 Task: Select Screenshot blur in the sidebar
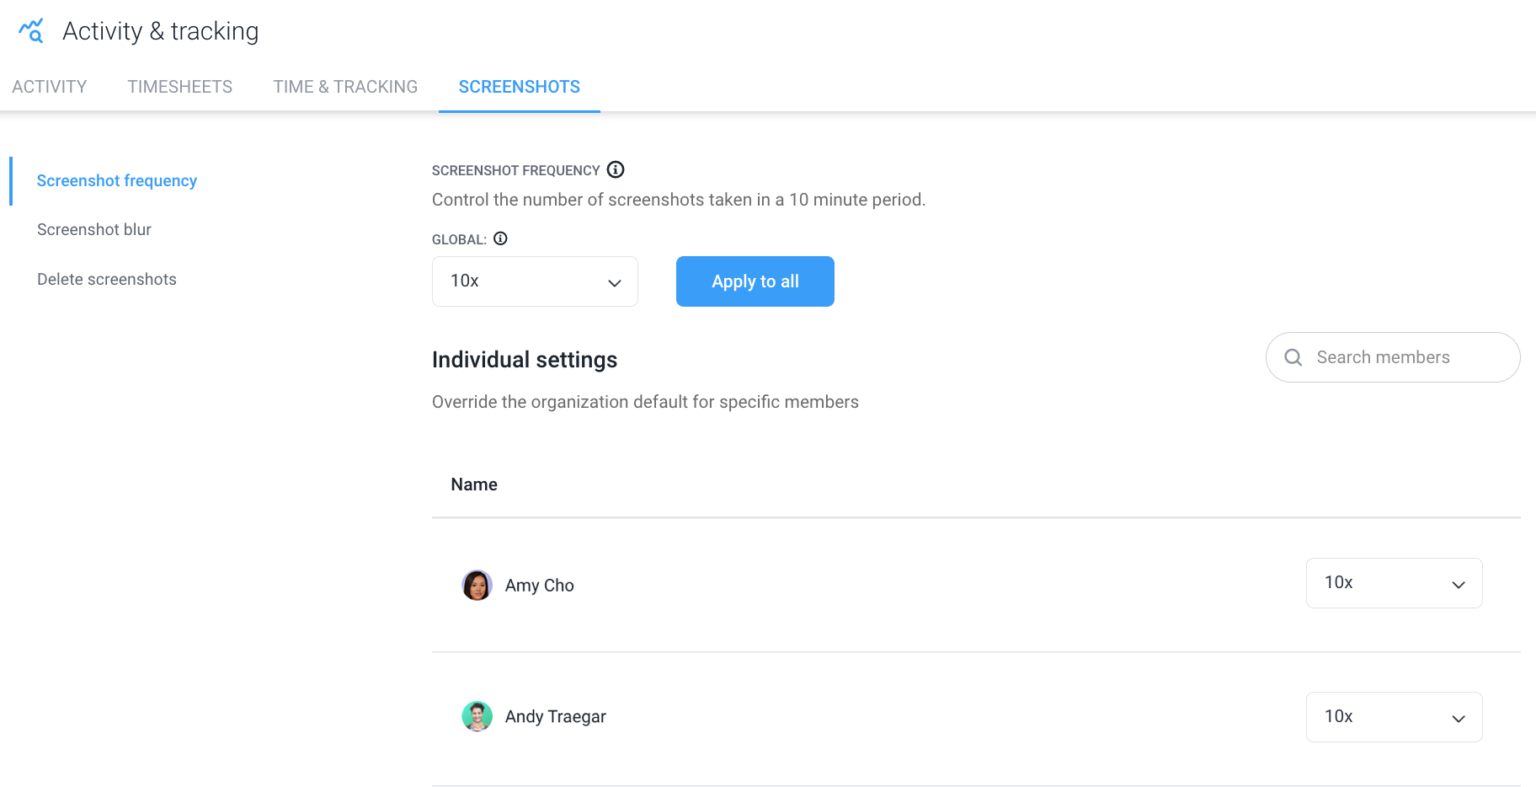[x=94, y=229]
